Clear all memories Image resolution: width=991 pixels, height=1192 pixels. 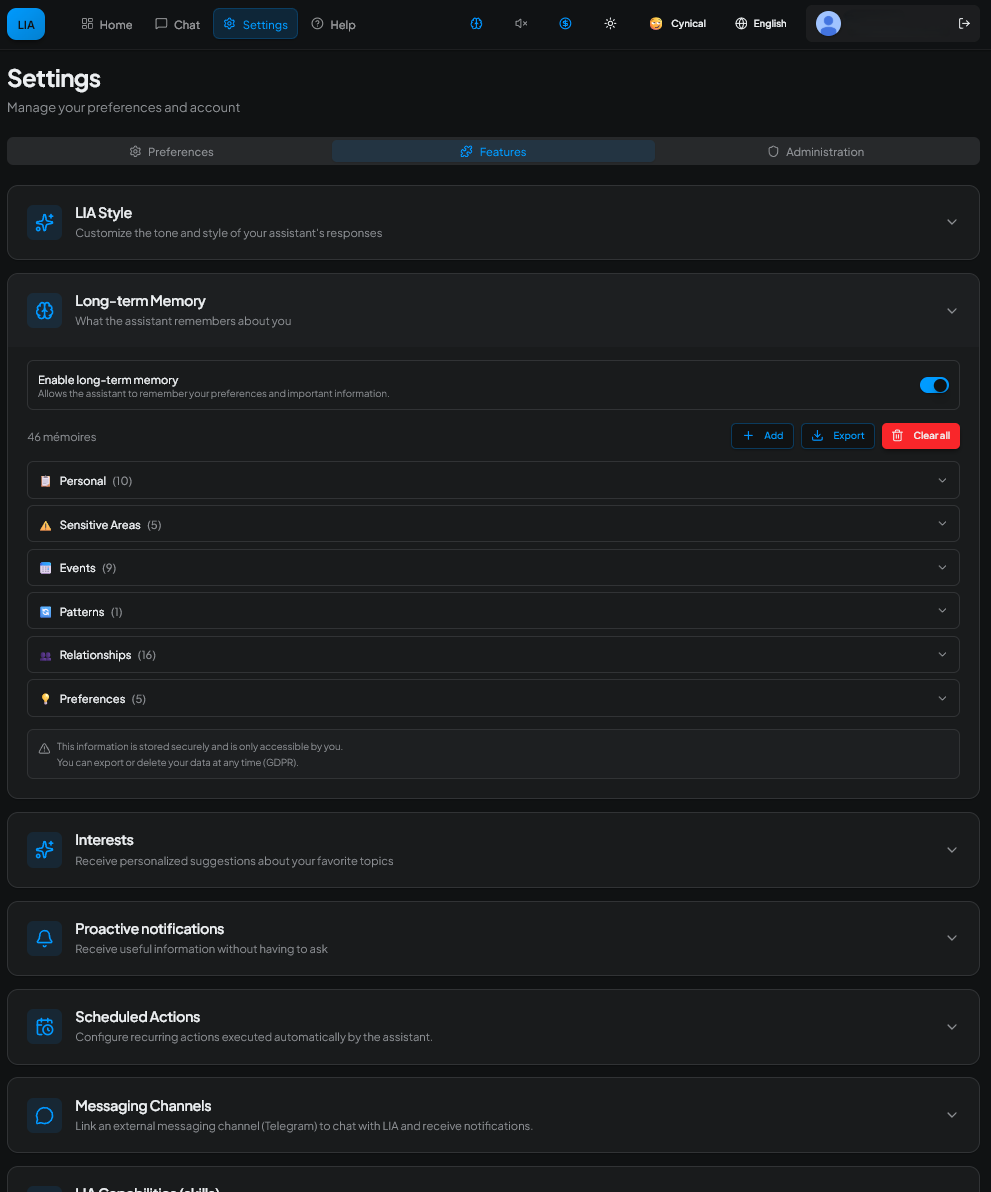coord(920,435)
